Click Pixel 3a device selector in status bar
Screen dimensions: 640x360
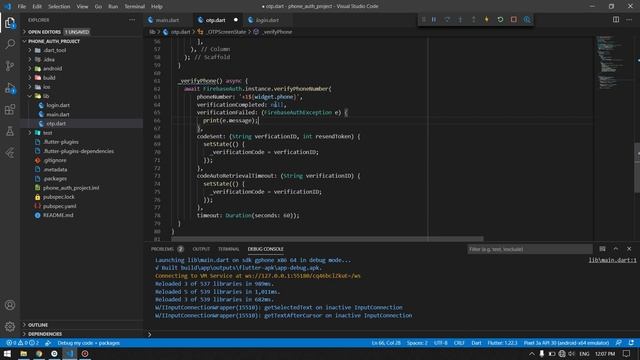tap(566, 343)
